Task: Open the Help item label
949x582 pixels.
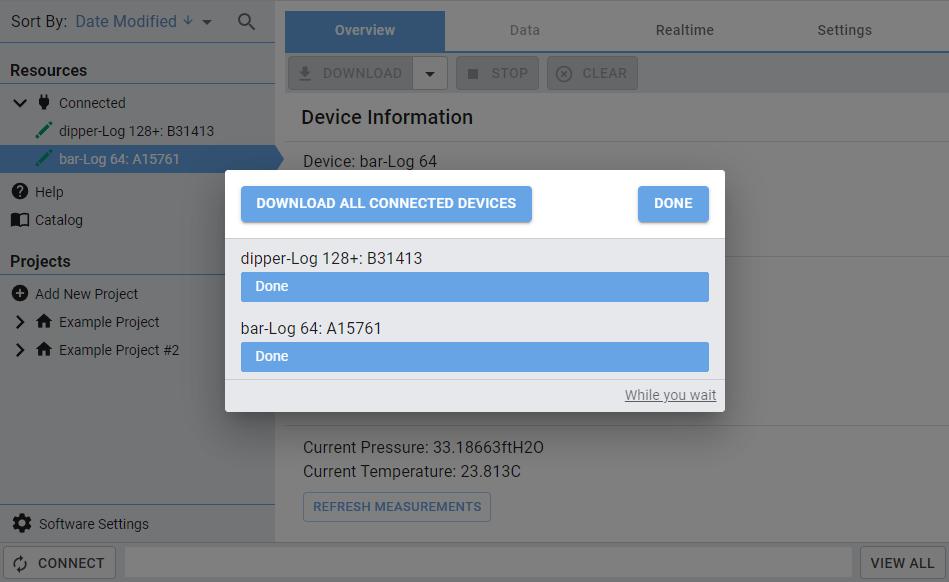Action: pyautogui.click(x=49, y=192)
